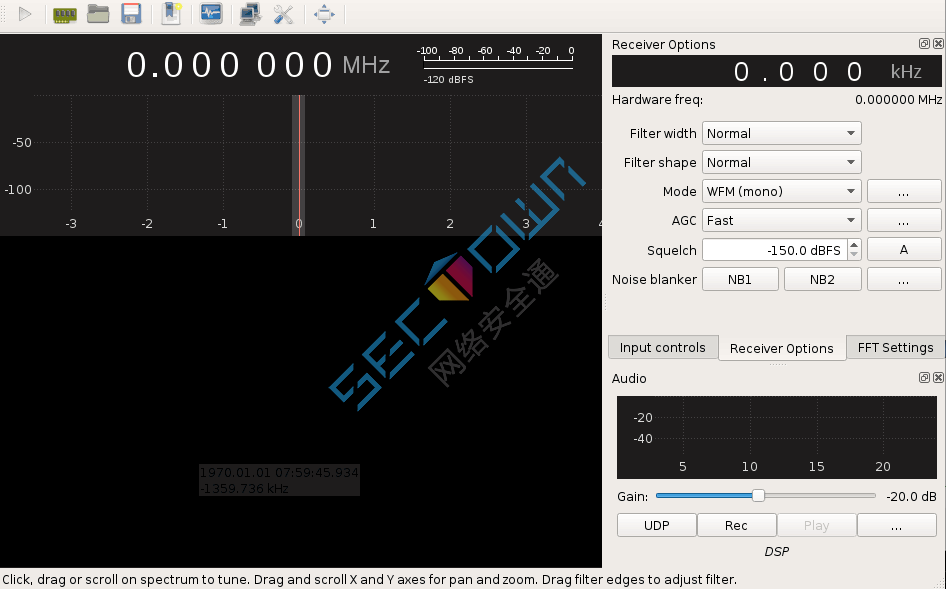946x589 pixels.
Task: Open demodulator options button next to Mode
Action: tap(903, 191)
